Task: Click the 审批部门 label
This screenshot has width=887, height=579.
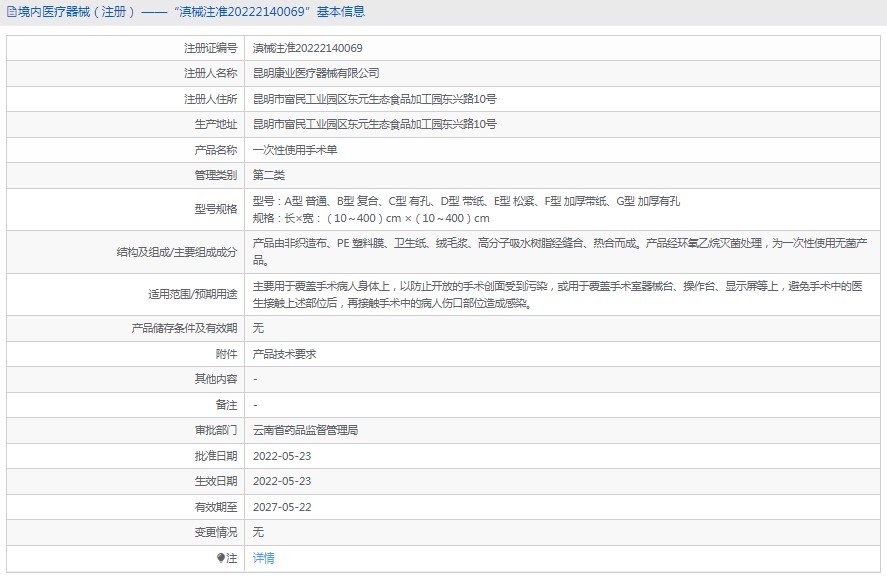Action: 216,430
